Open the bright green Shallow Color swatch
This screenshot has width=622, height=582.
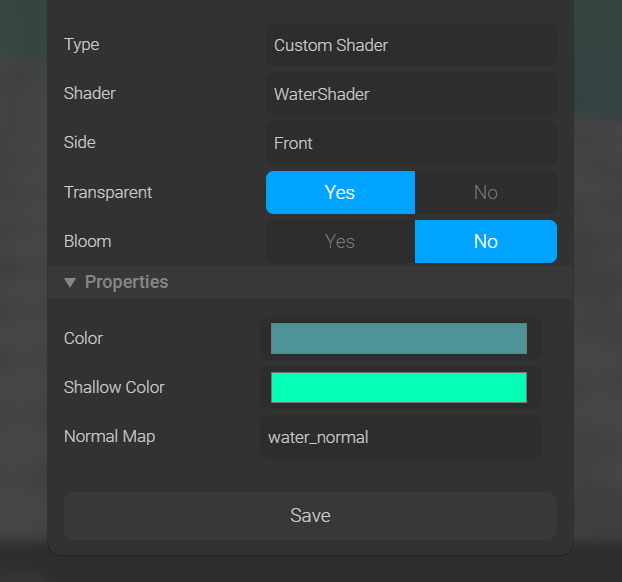point(398,388)
